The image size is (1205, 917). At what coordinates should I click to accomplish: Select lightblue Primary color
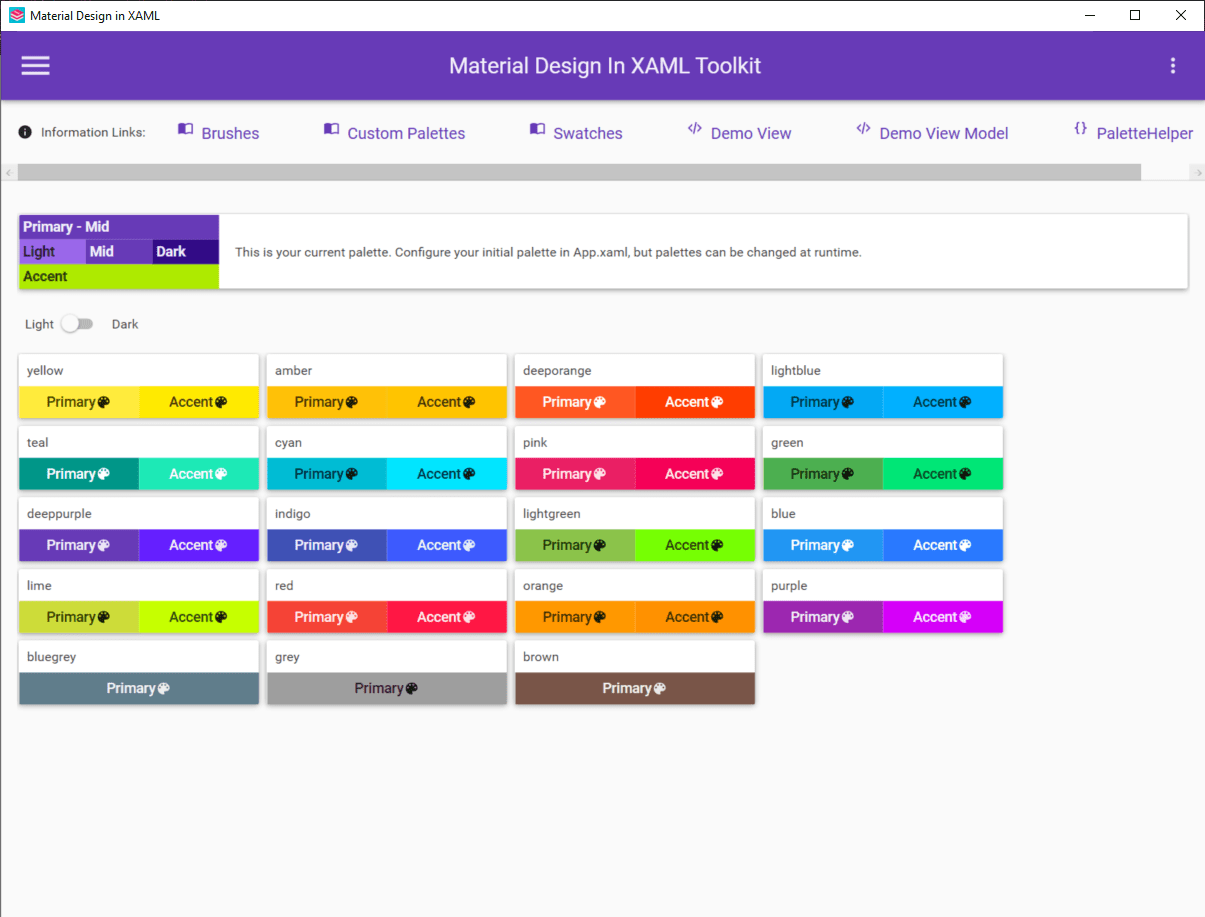pos(823,402)
